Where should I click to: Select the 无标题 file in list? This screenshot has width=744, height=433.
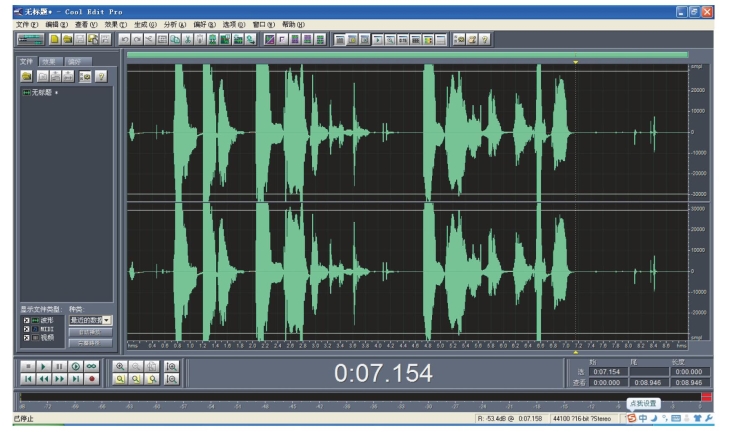click(x=40, y=92)
